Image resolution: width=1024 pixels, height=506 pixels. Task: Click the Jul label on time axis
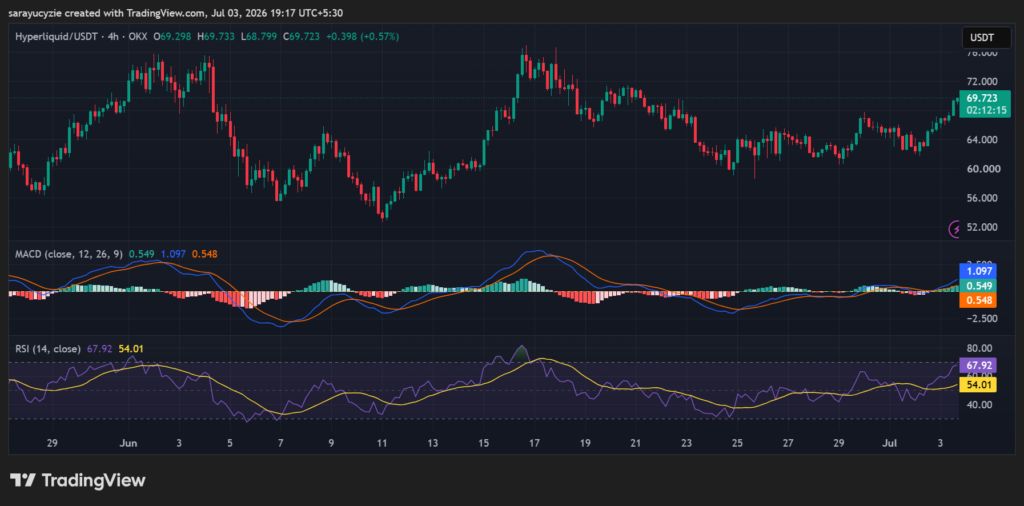[x=891, y=443]
